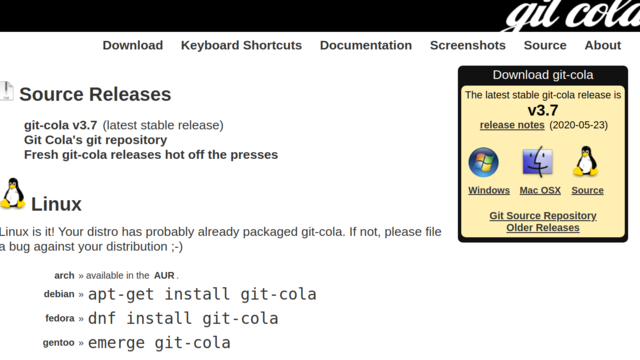Screen dimensions: 640x360
Task: Open the About page
Action: (602, 45)
